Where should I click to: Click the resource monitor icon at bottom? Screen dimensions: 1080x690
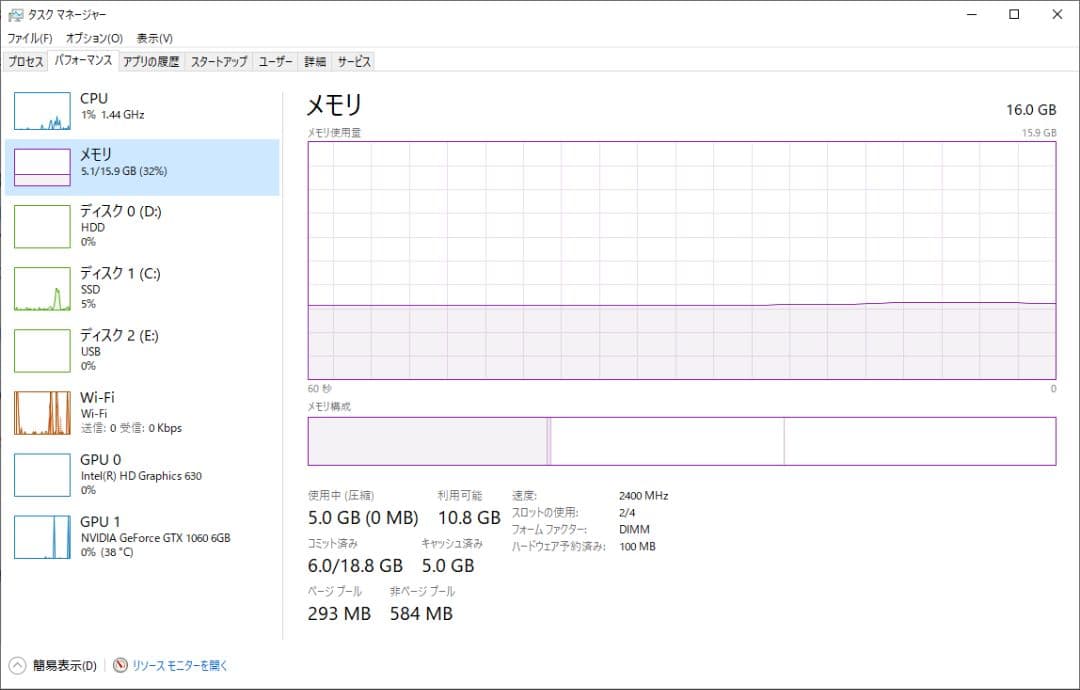(x=121, y=665)
